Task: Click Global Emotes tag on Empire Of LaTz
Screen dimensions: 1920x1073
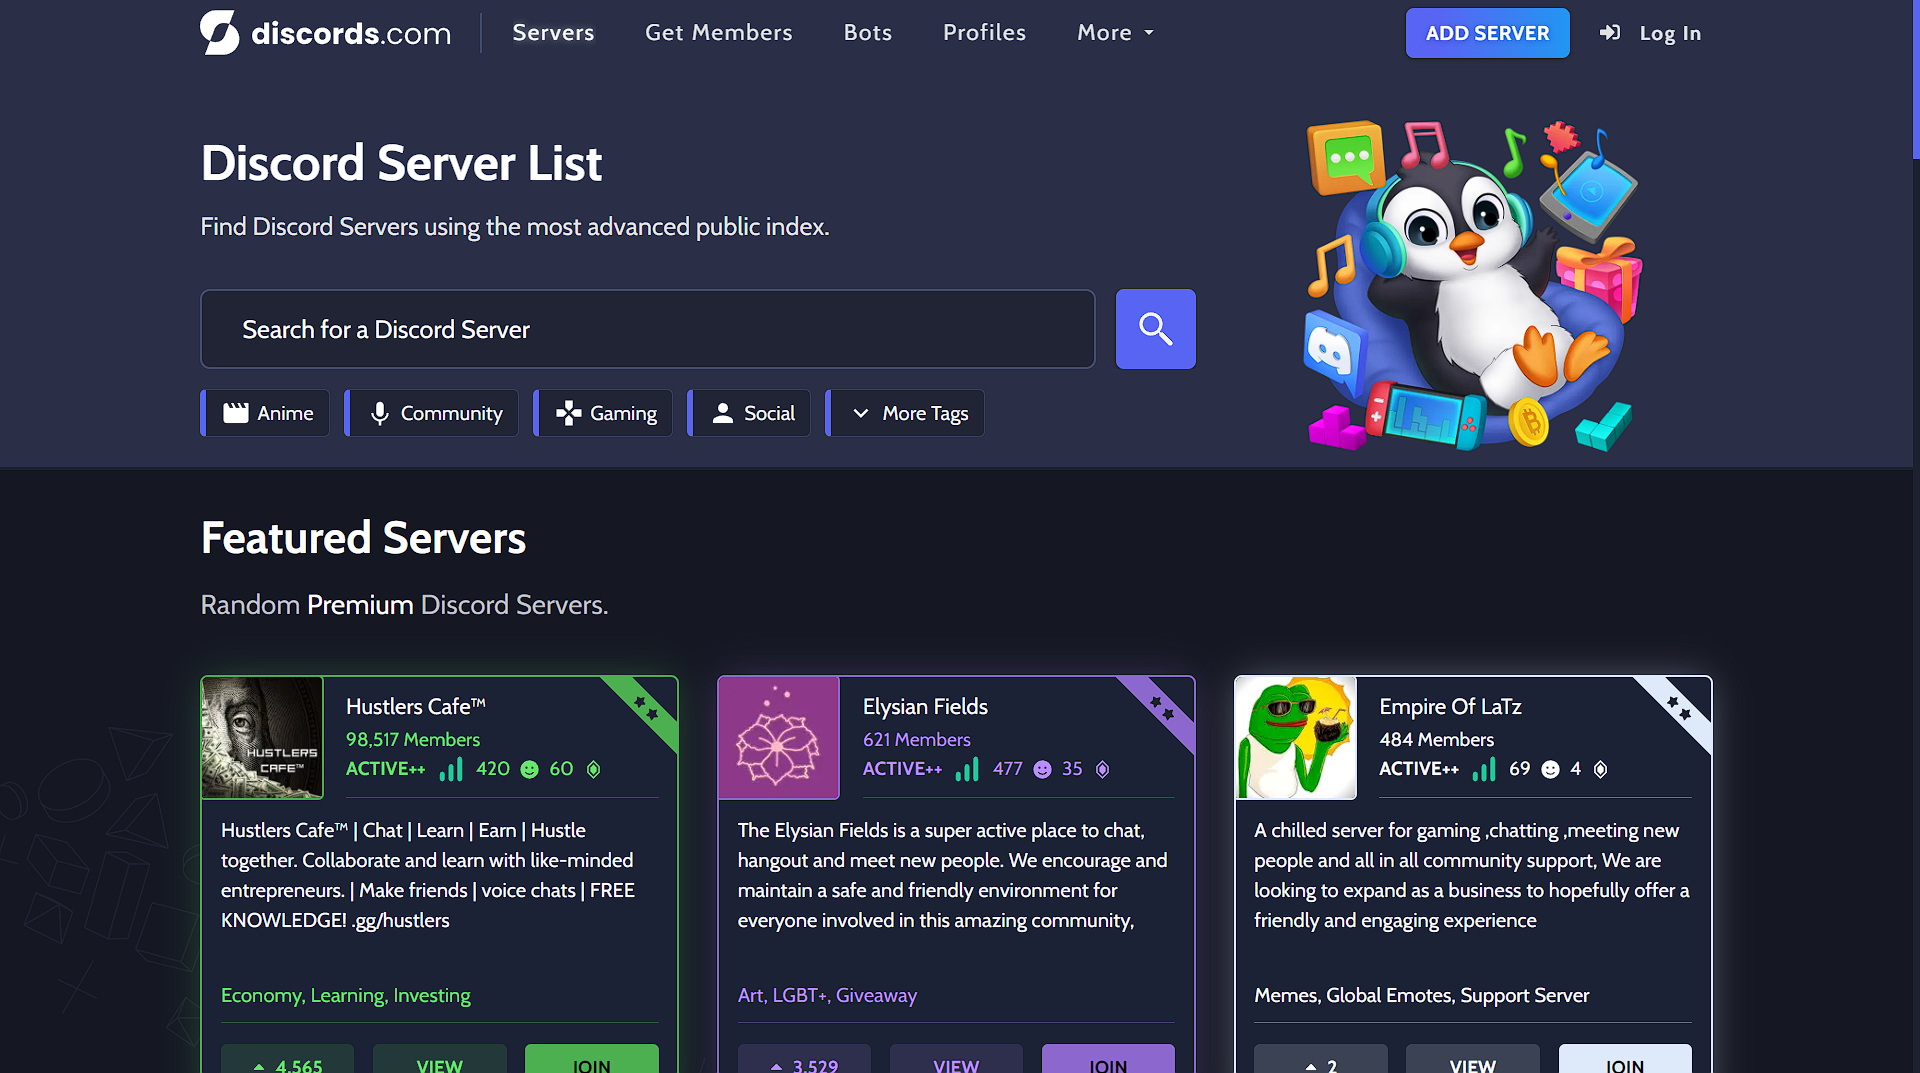Action: tap(1389, 995)
